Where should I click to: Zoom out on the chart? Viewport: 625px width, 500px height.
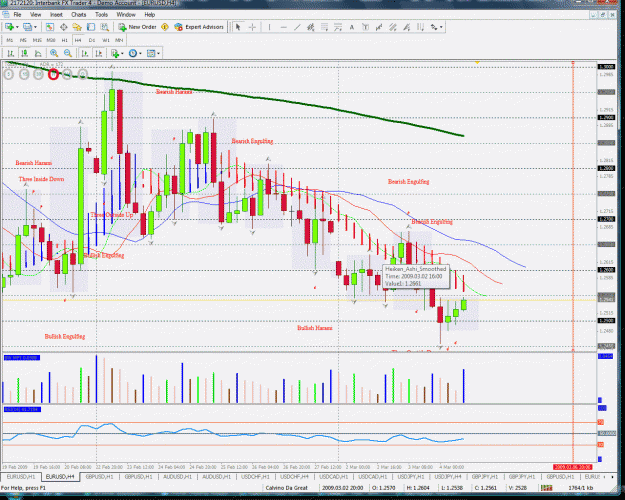click(68, 53)
